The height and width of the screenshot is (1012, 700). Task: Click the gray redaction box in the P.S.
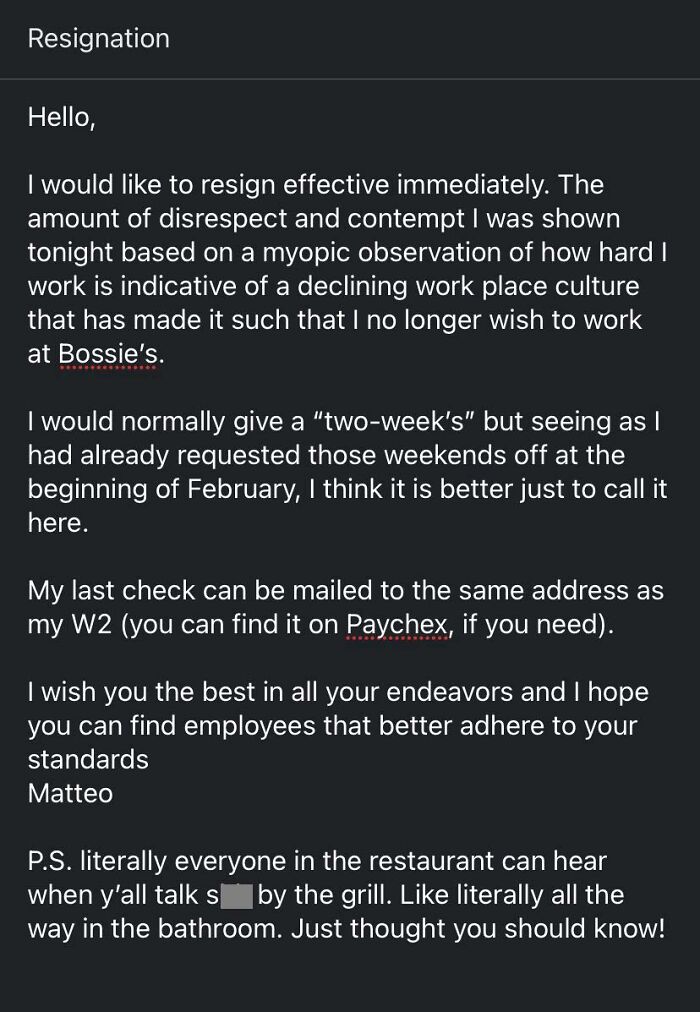click(x=236, y=896)
